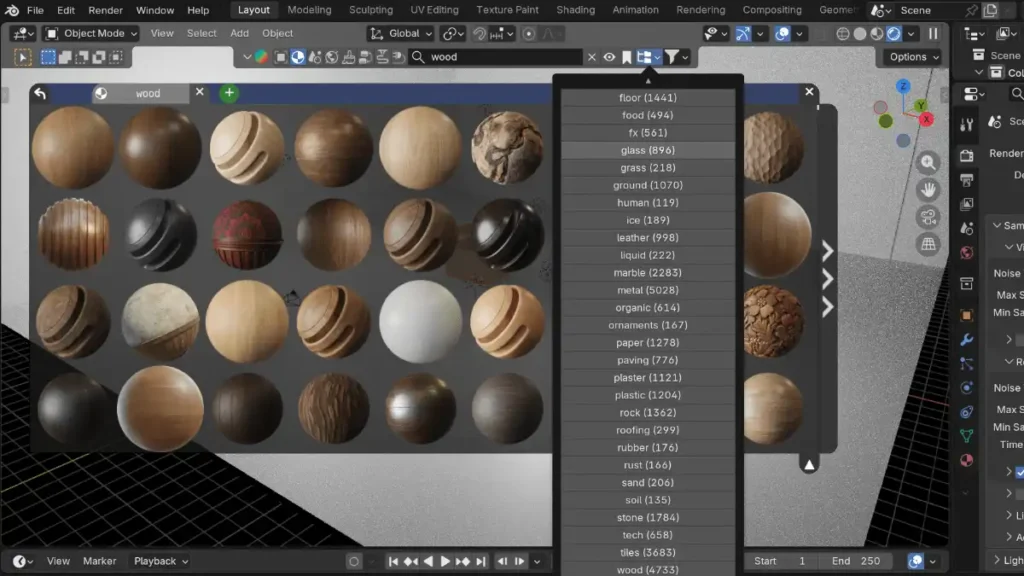Open the World properties tab

pyautogui.click(x=967, y=253)
